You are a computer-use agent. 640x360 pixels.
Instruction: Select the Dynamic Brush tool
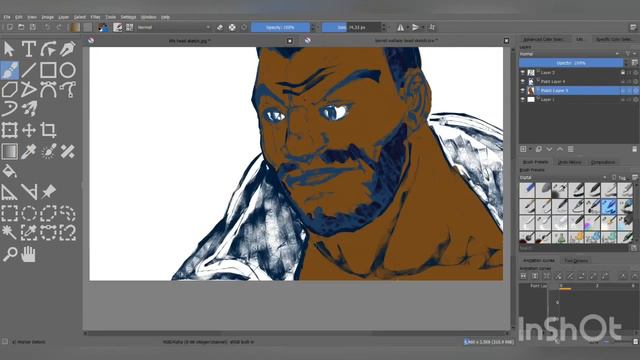pyautogui.click(x=9, y=109)
